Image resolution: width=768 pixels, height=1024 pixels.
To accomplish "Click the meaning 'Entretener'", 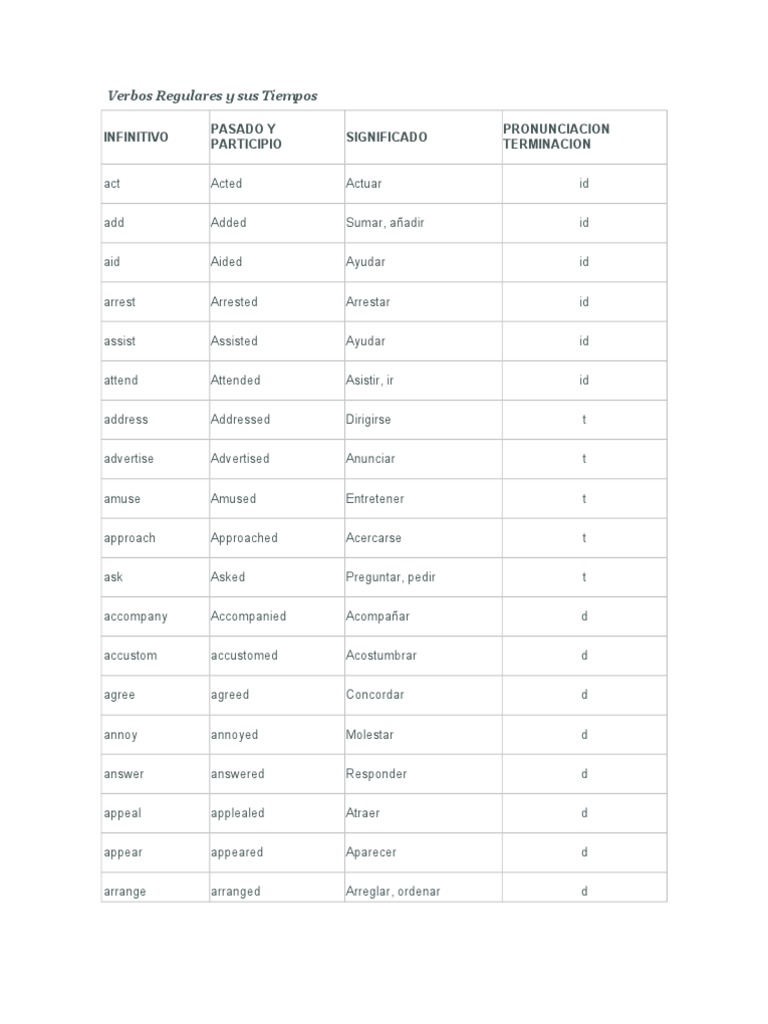I will (375, 498).
